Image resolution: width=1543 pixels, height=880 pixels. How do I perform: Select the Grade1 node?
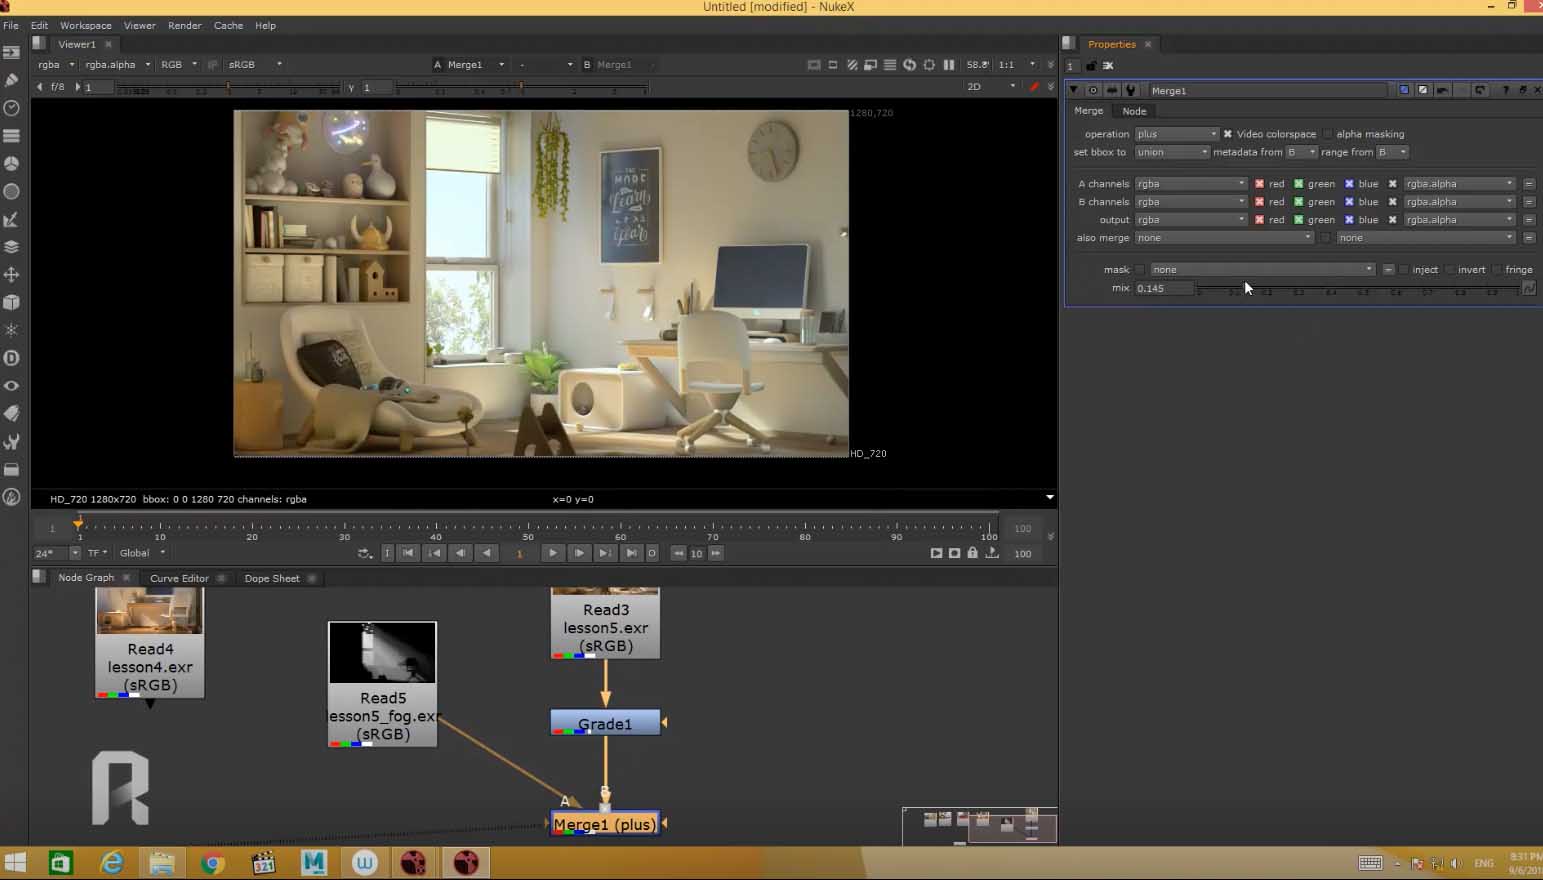605,723
